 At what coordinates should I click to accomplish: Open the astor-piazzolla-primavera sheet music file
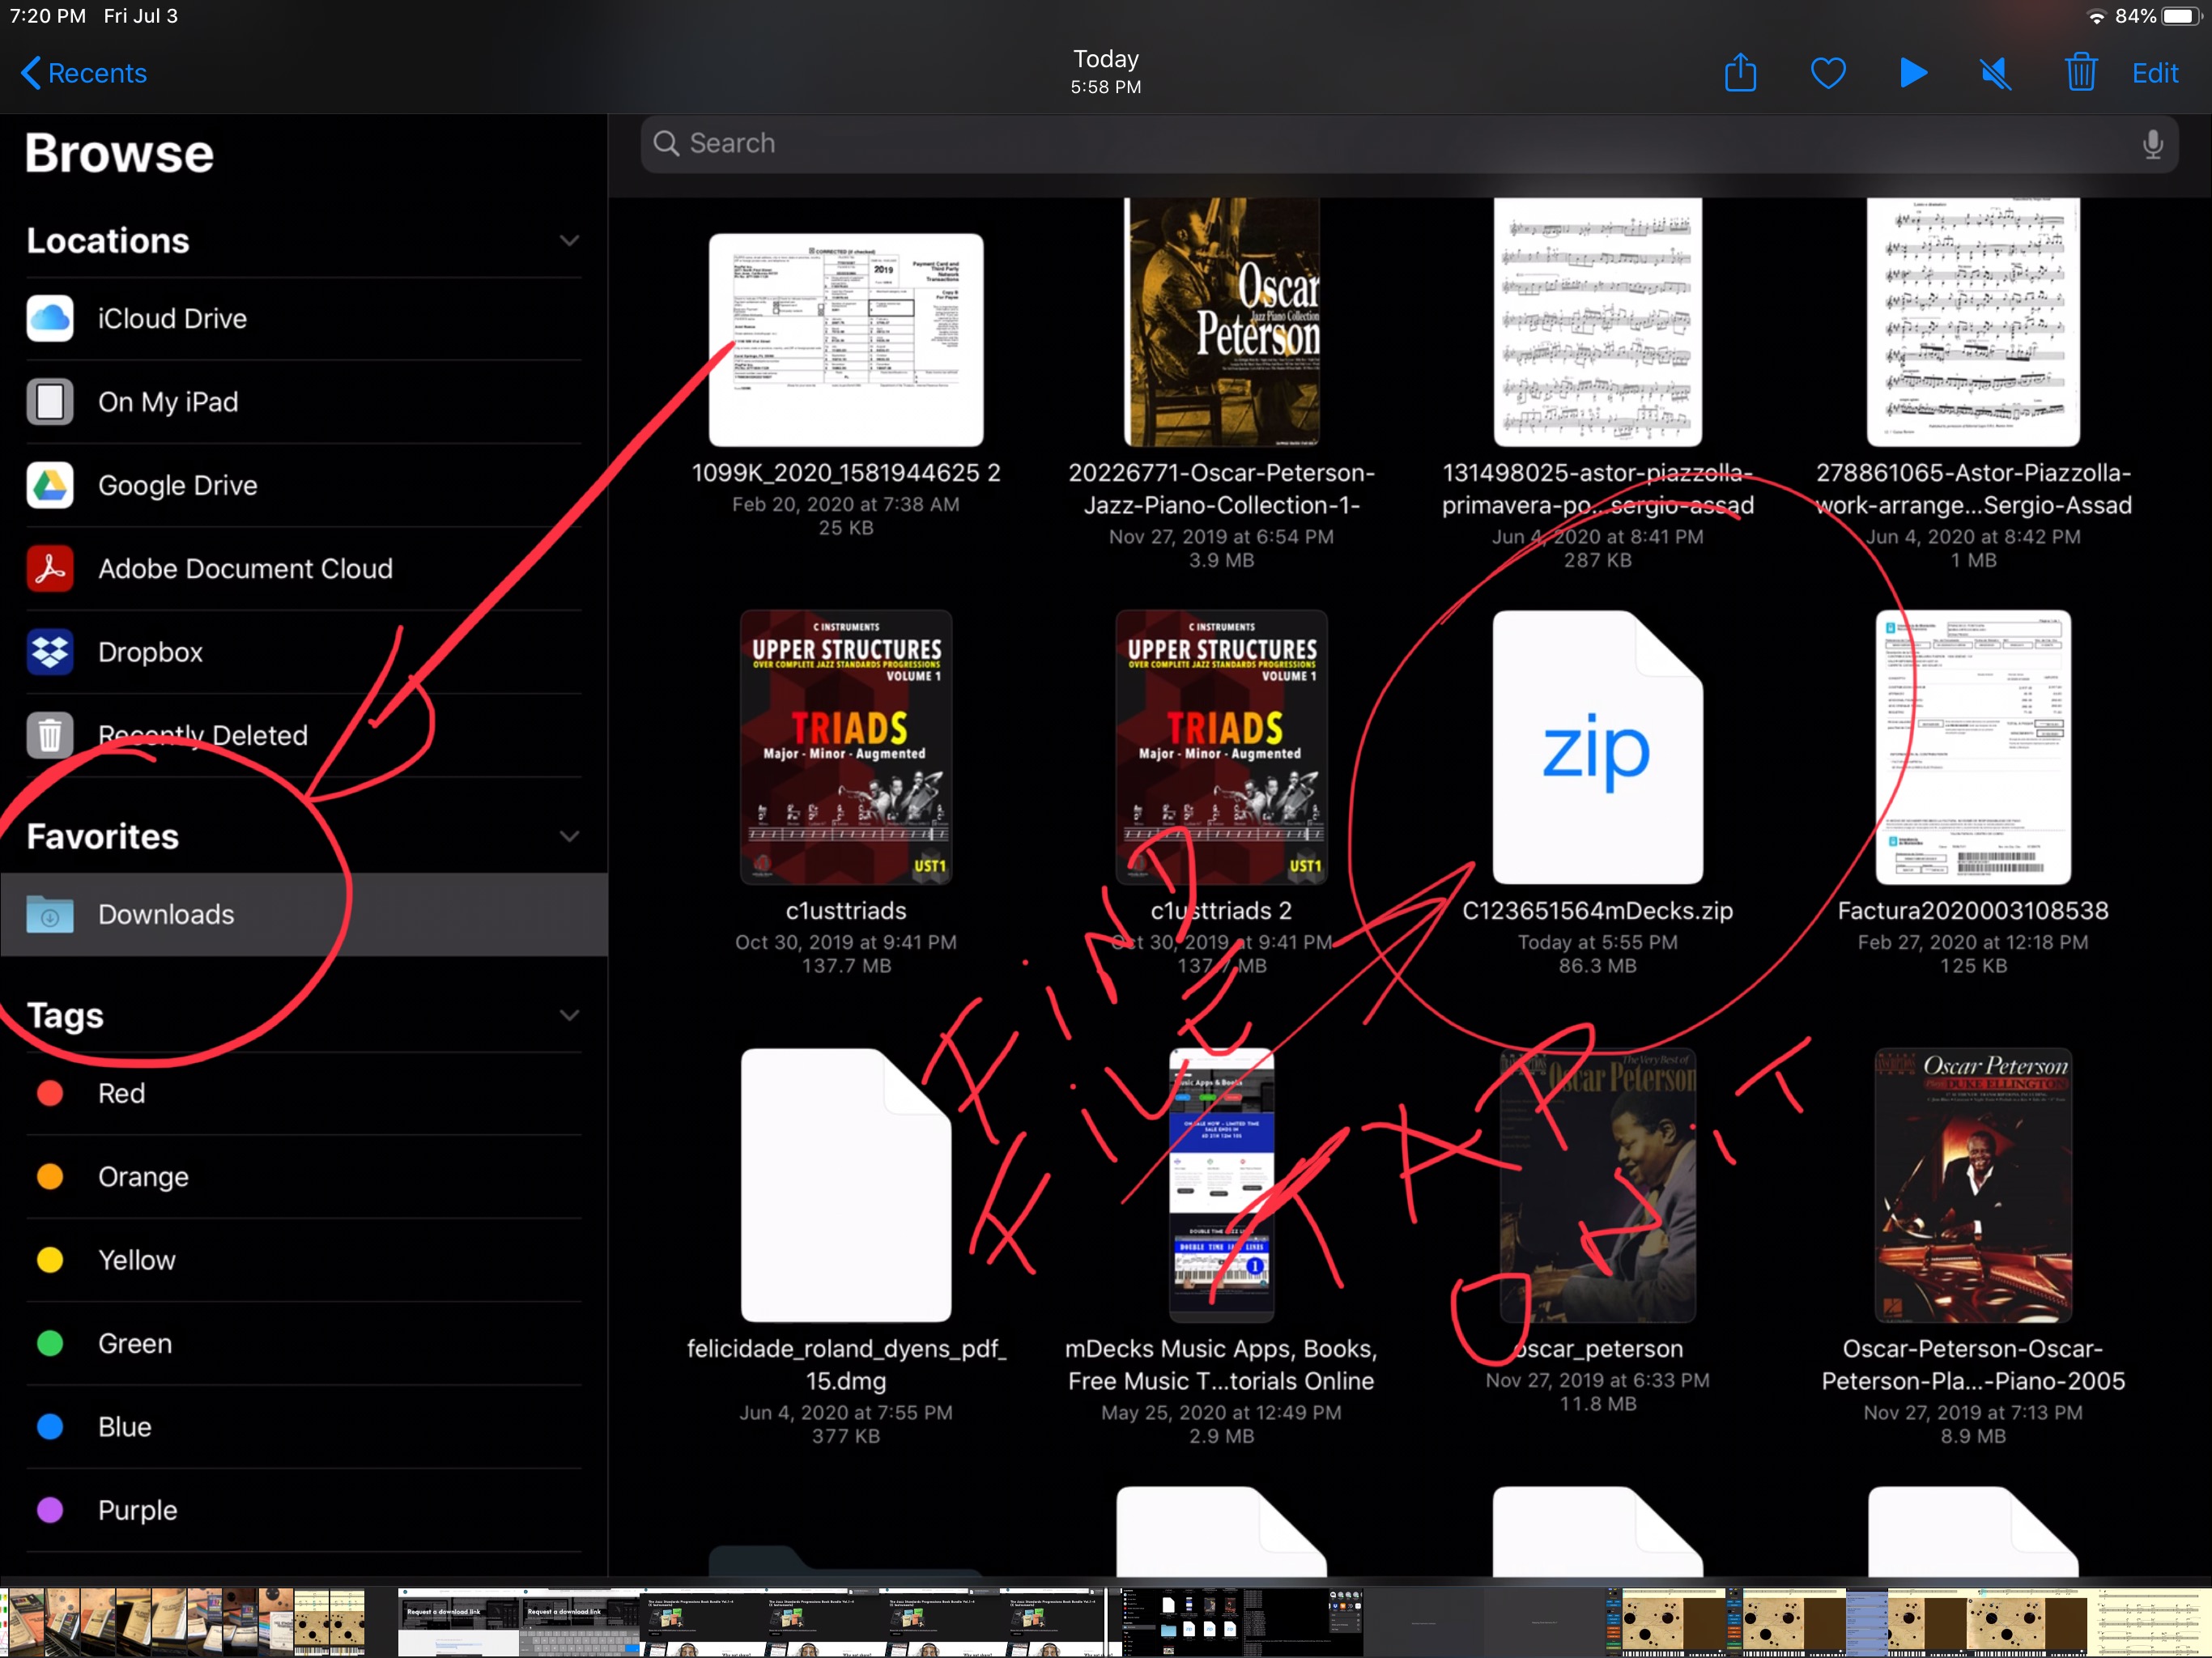[x=1597, y=322]
